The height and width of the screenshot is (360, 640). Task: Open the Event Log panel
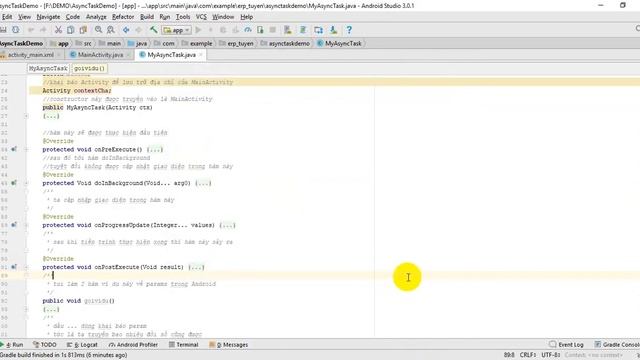567,344
